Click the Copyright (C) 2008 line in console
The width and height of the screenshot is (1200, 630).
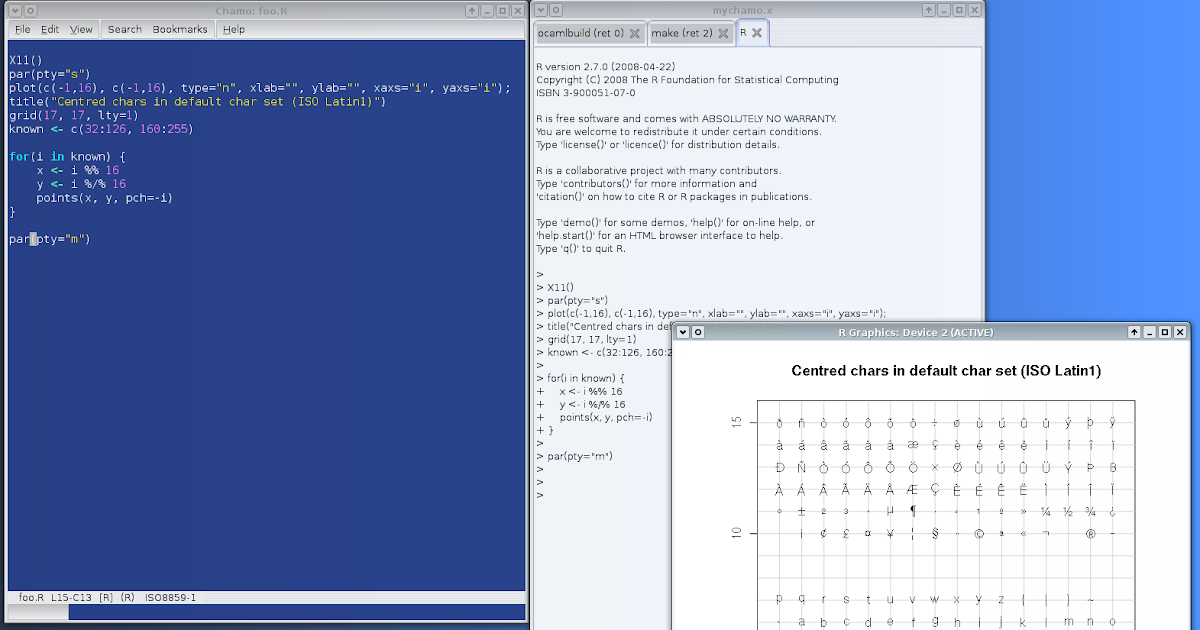[x=687, y=80]
